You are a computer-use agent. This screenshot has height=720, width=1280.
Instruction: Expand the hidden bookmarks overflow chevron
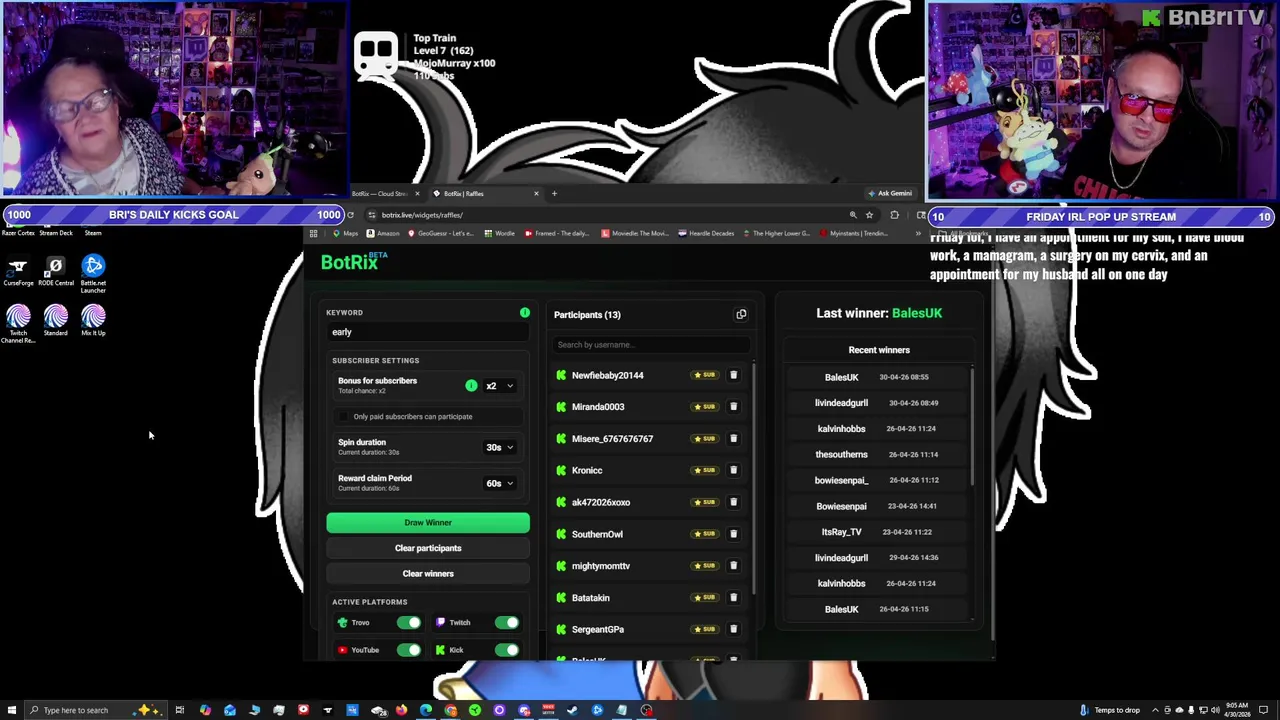pyautogui.click(x=918, y=234)
